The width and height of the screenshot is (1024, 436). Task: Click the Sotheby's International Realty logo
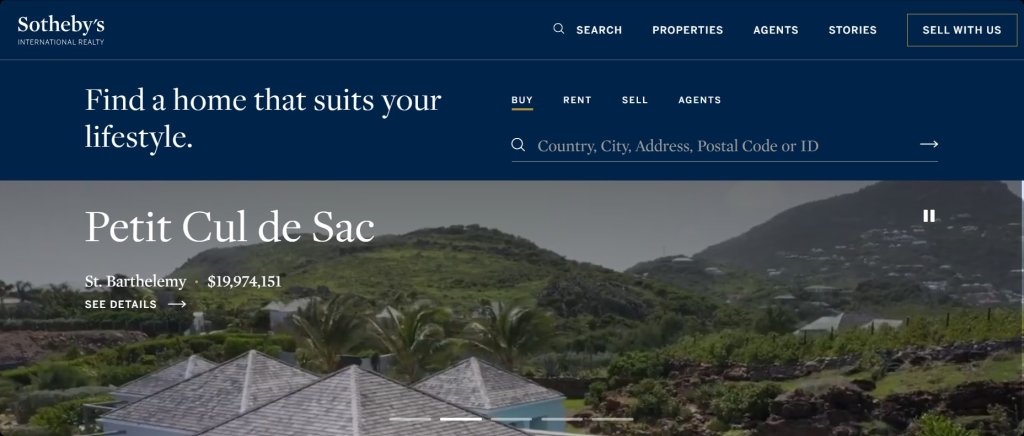point(61,31)
